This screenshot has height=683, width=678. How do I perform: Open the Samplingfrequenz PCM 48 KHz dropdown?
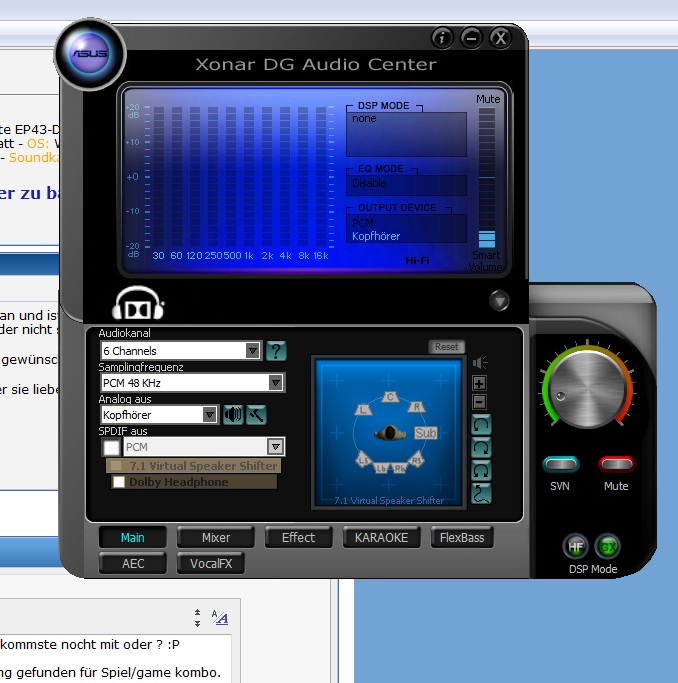click(192, 383)
